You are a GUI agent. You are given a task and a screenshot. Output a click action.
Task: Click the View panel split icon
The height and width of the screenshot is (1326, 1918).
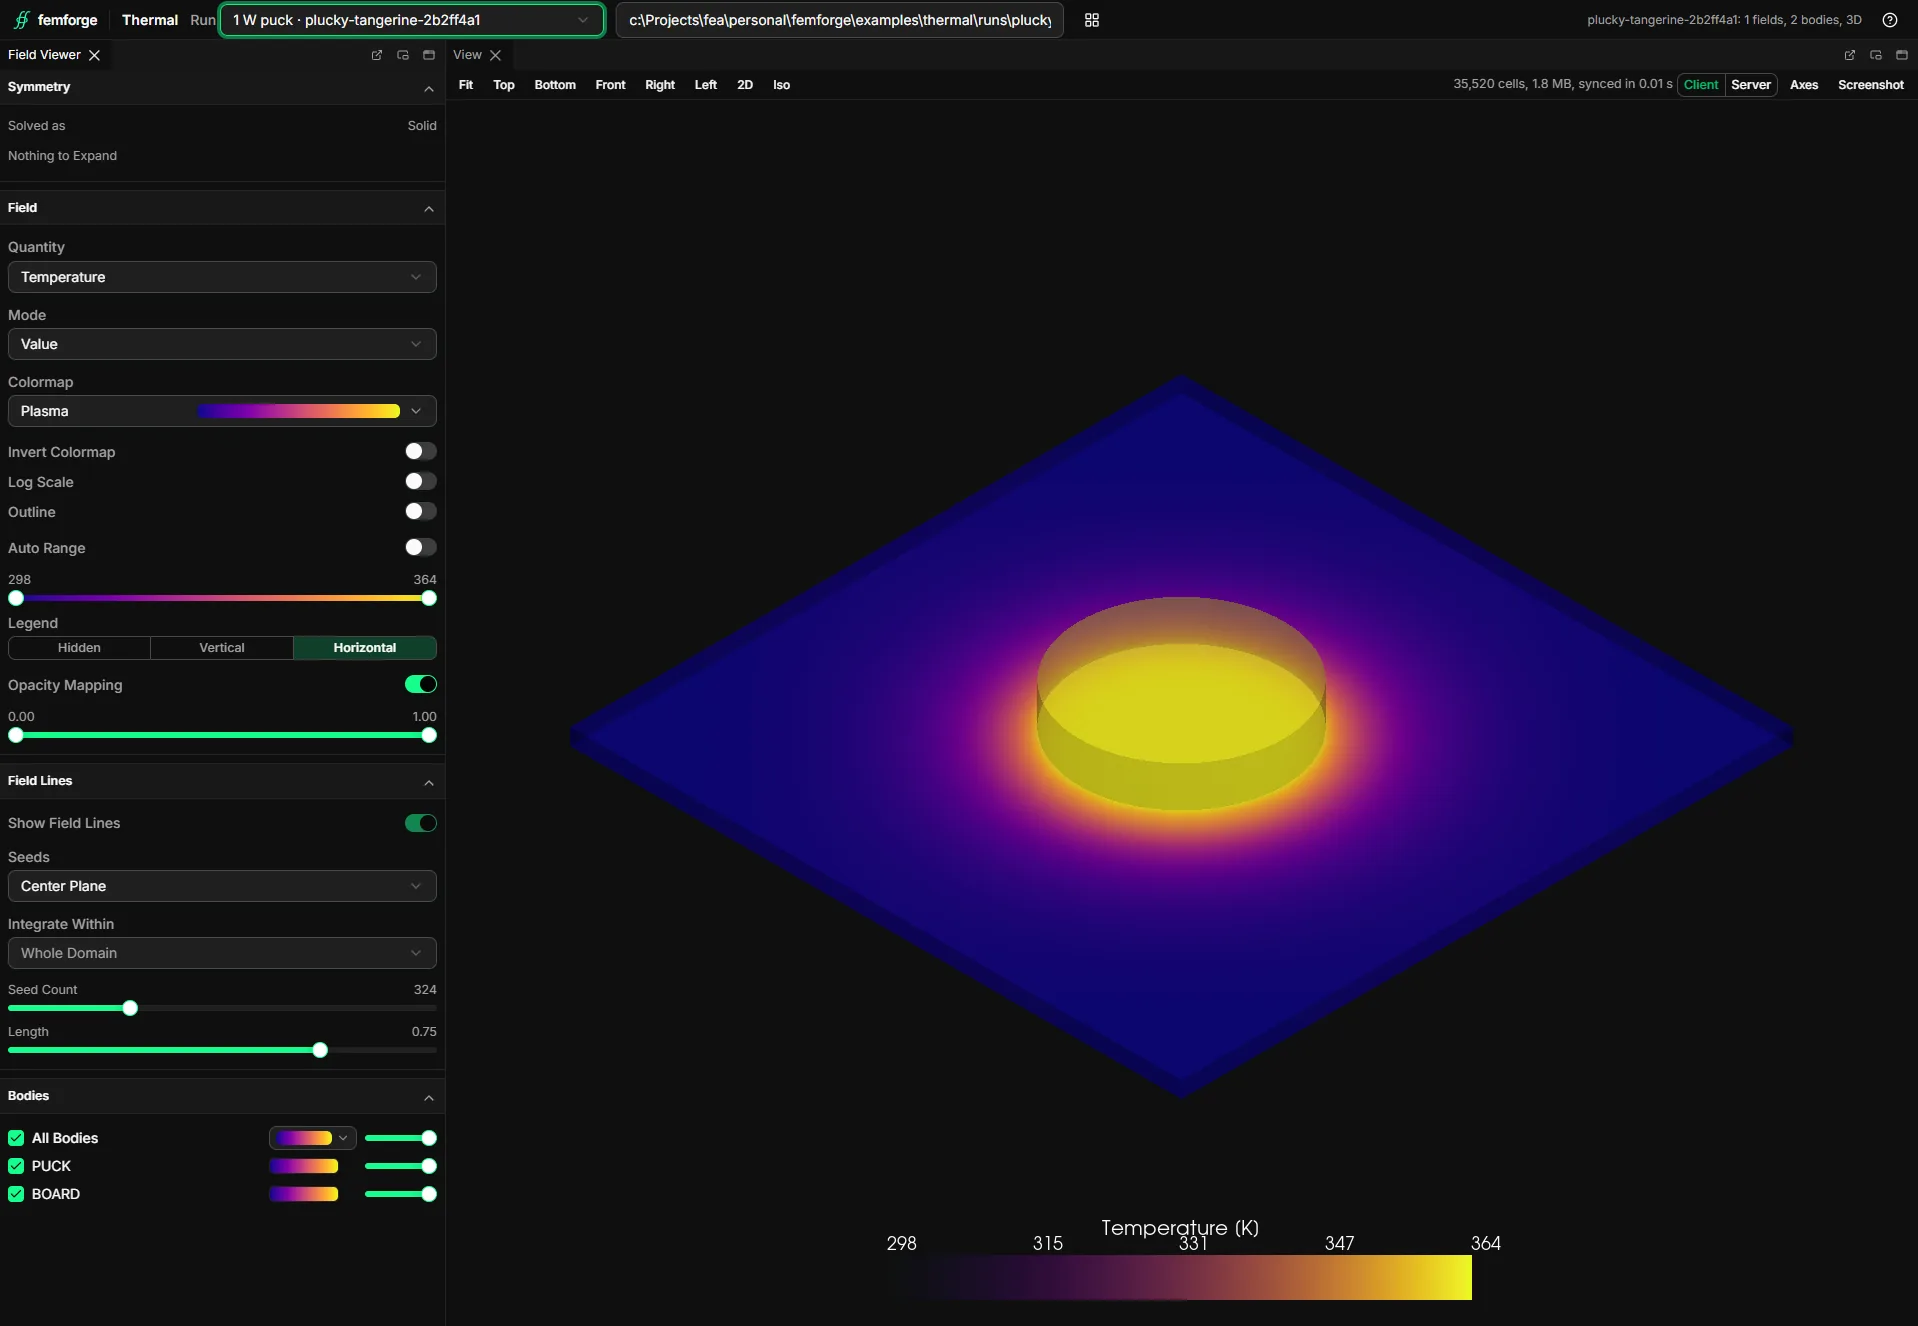tap(1876, 55)
